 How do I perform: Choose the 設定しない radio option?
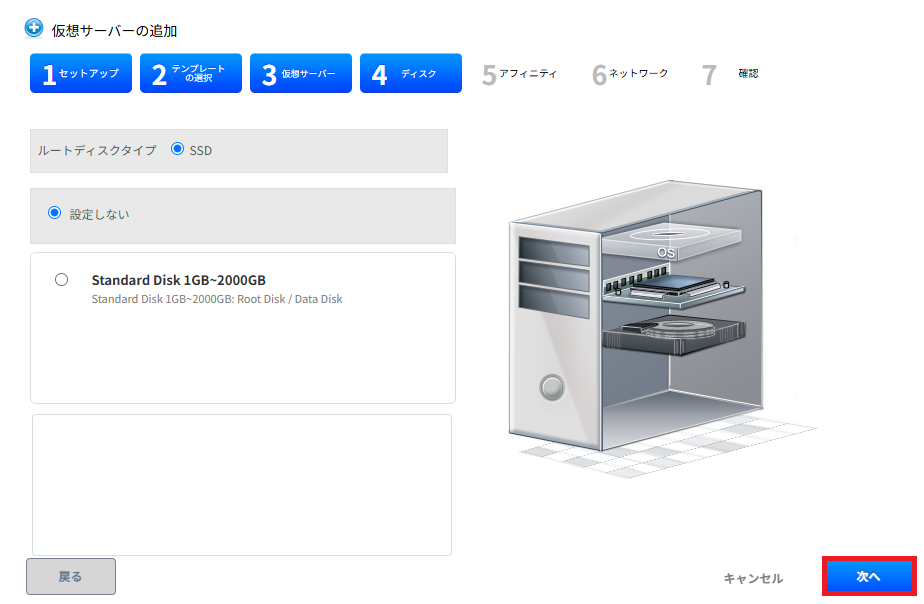pyautogui.click(x=54, y=213)
